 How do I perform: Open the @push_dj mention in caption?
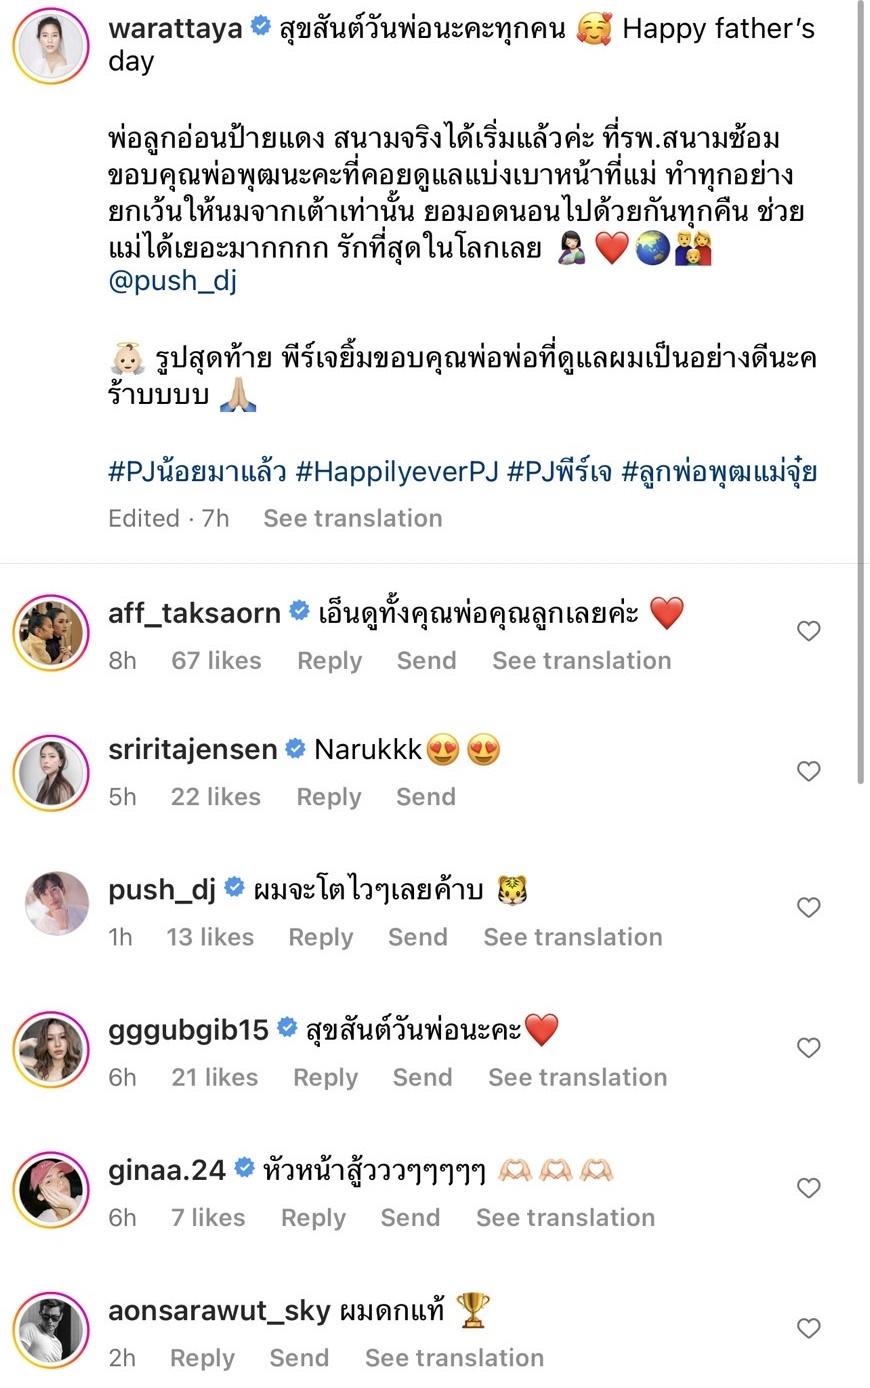(x=172, y=281)
